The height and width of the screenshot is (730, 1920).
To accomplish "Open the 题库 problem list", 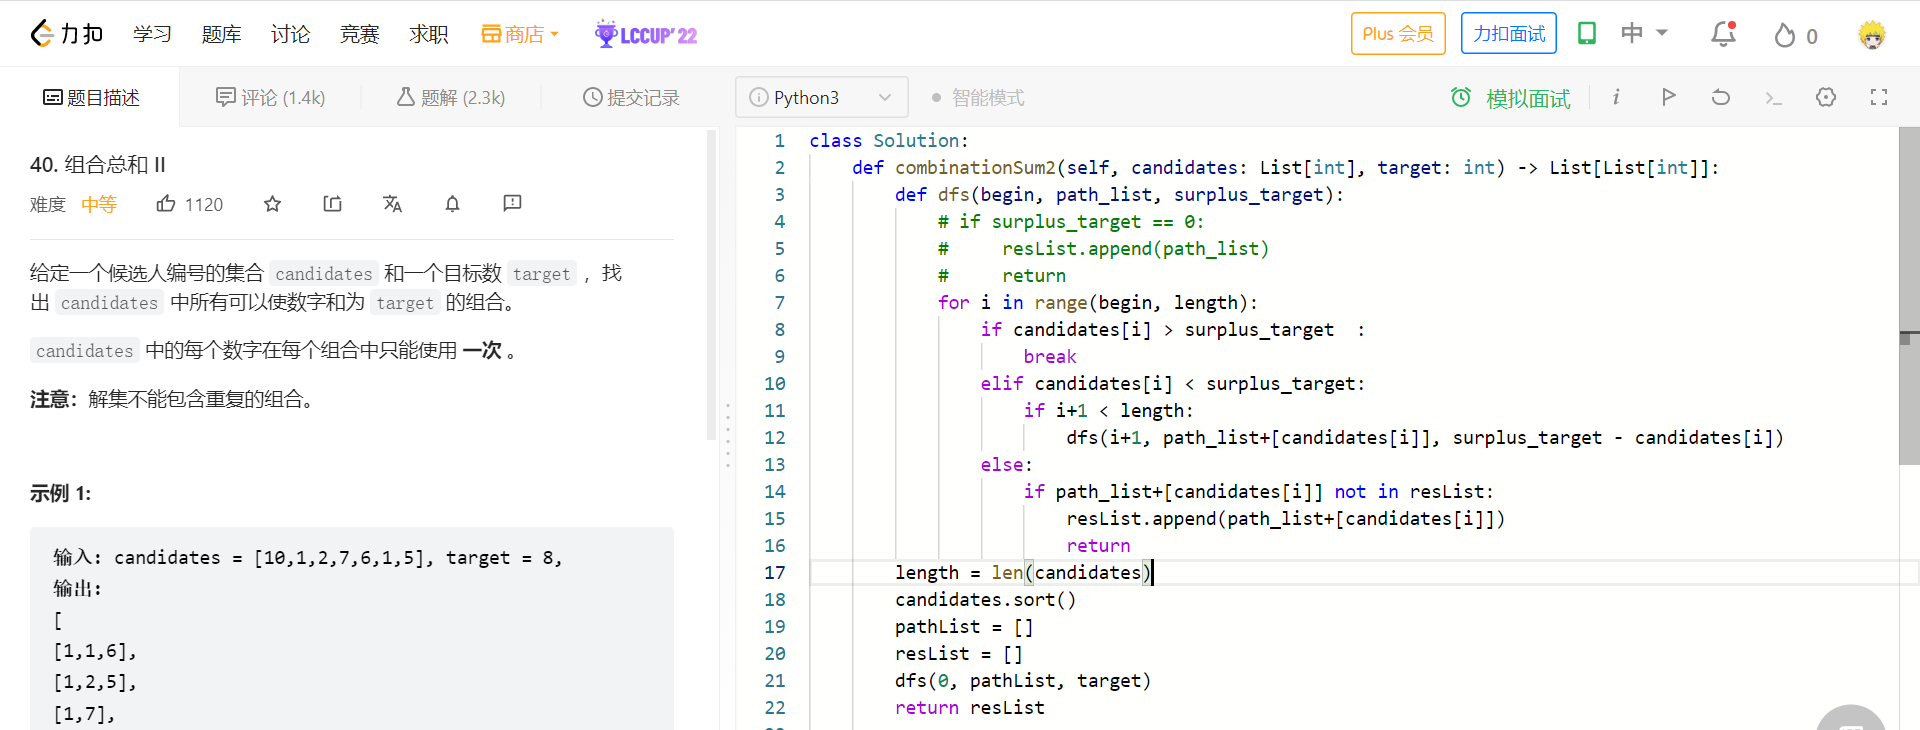I will point(221,34).
